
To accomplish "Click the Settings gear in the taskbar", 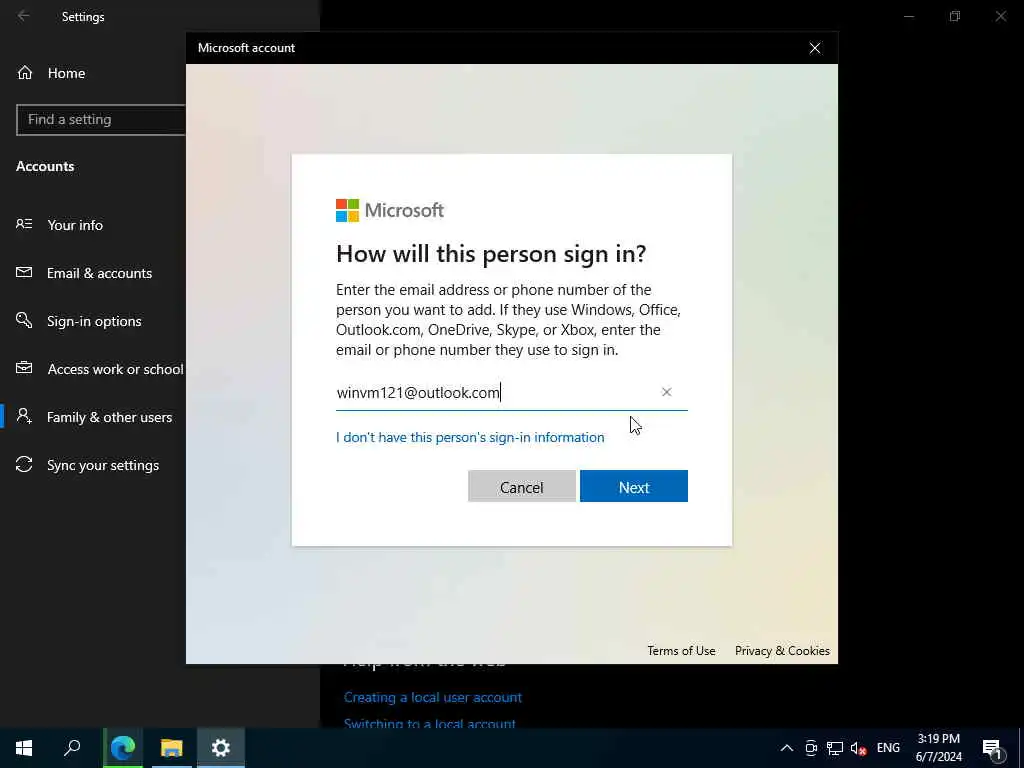I will [x=221, y=748].
